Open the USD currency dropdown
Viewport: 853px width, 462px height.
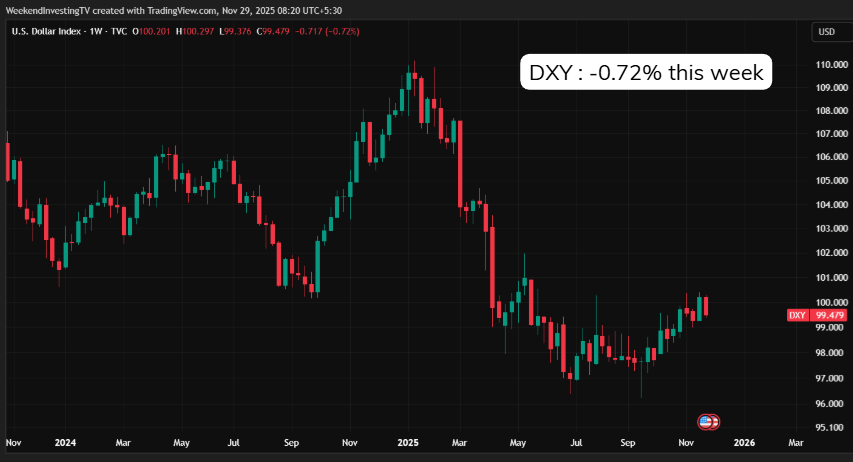click(x=826, y=32)
